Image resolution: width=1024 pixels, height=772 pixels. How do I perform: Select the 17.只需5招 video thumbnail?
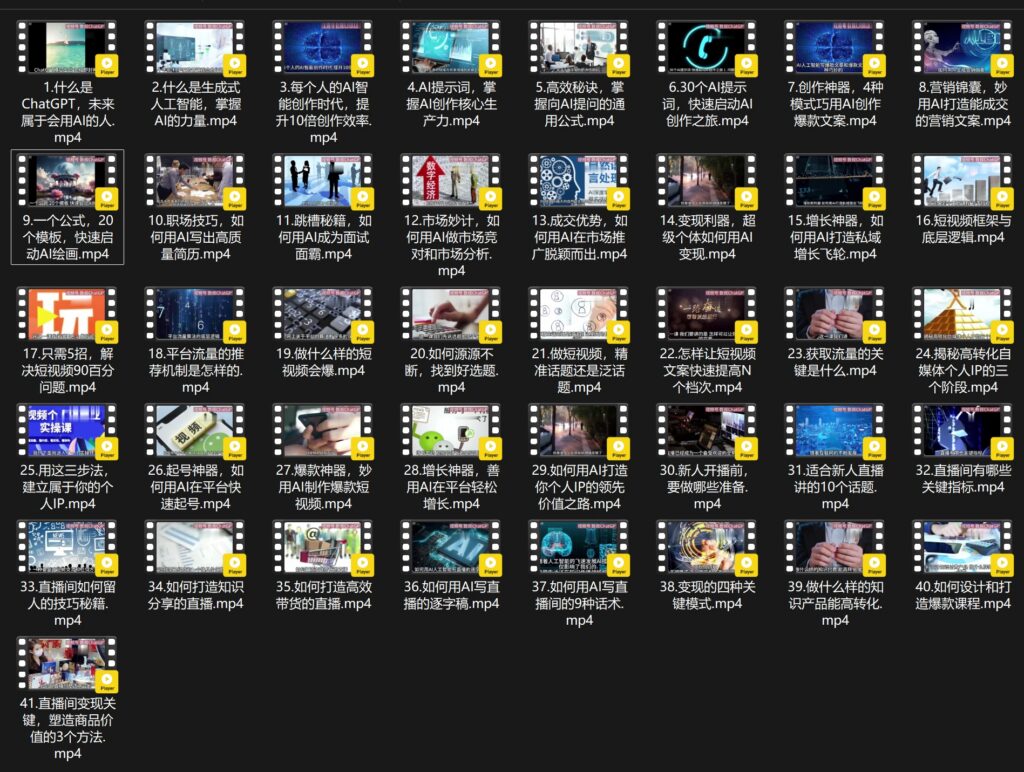tap(67, 314)
